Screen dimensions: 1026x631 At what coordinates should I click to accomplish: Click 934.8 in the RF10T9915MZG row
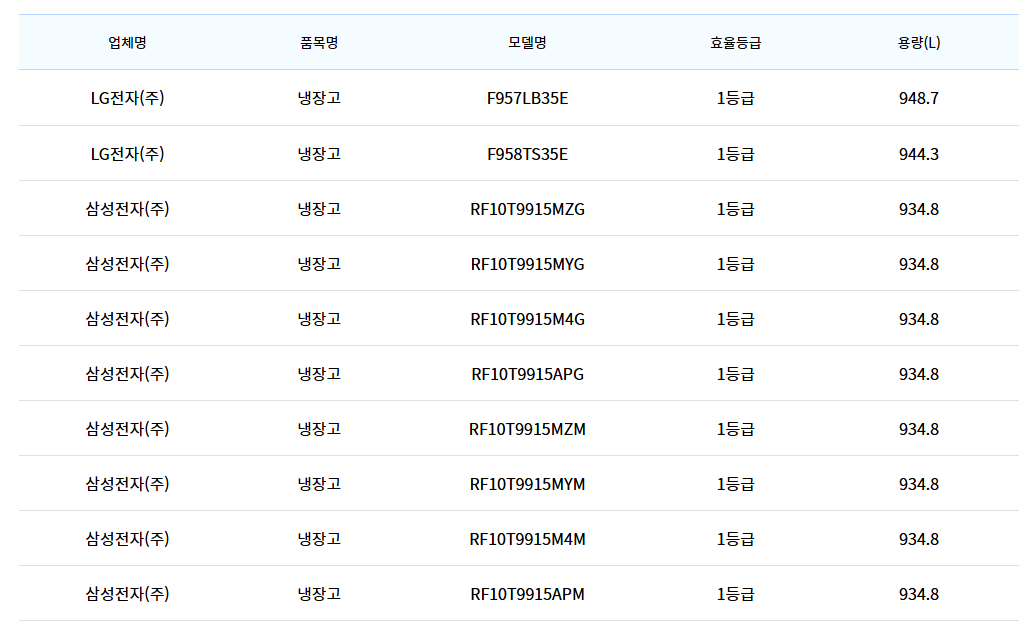919,209
